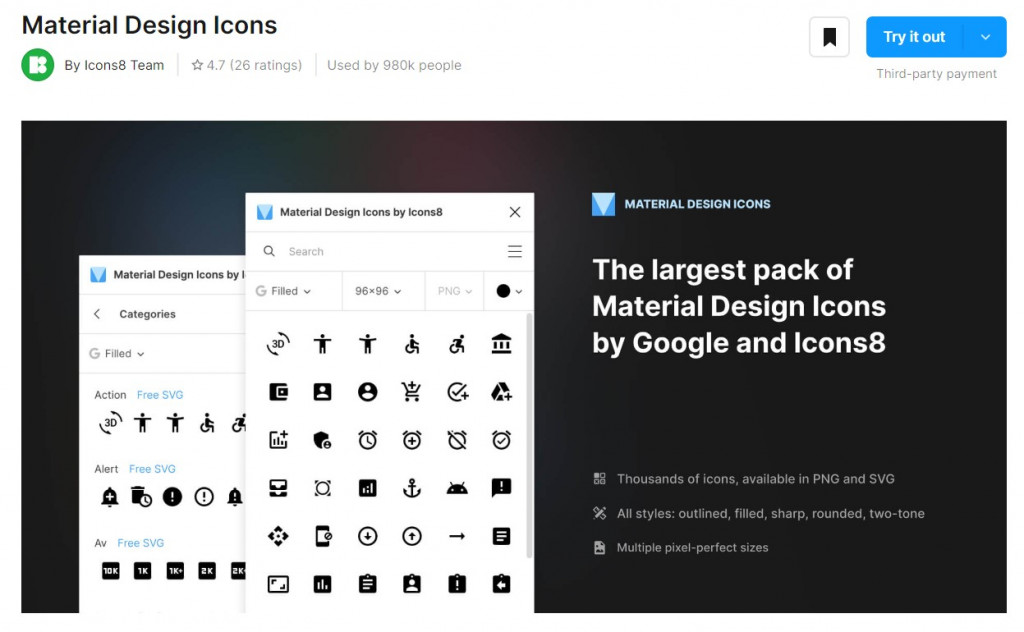Image resolution: width=1024 pixels, height=632 pixels.
Task: Click the 'Used by 980k people' text
Action: 394,65
